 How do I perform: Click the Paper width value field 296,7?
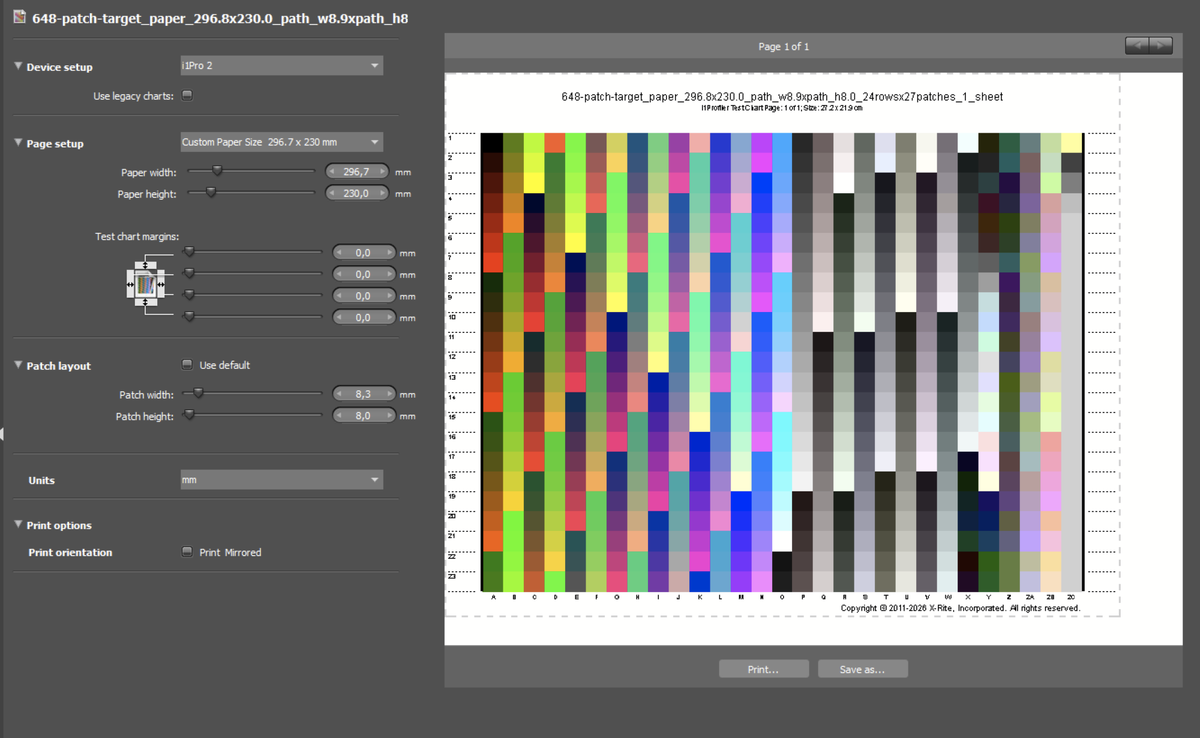pos(358,172)
